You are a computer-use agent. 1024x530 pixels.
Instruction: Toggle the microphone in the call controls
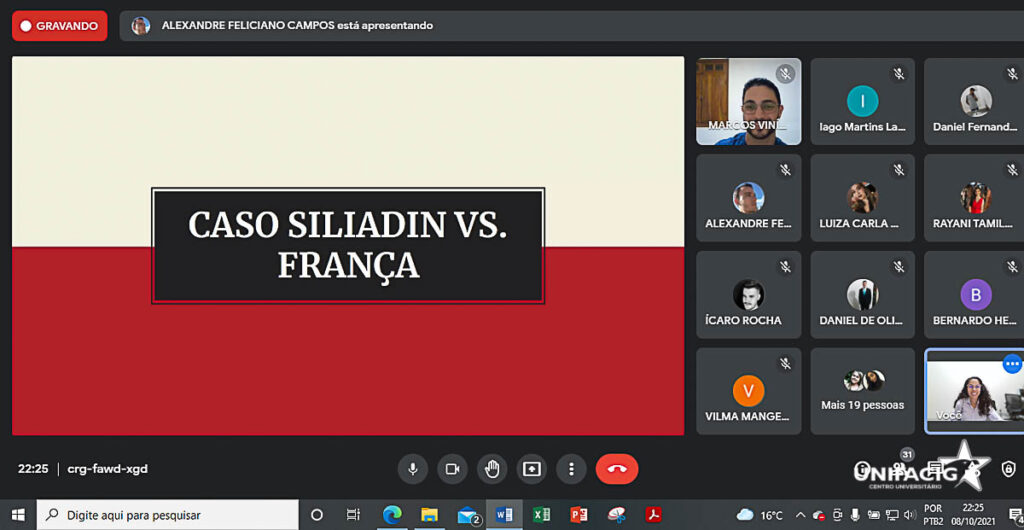coord(411,468)
